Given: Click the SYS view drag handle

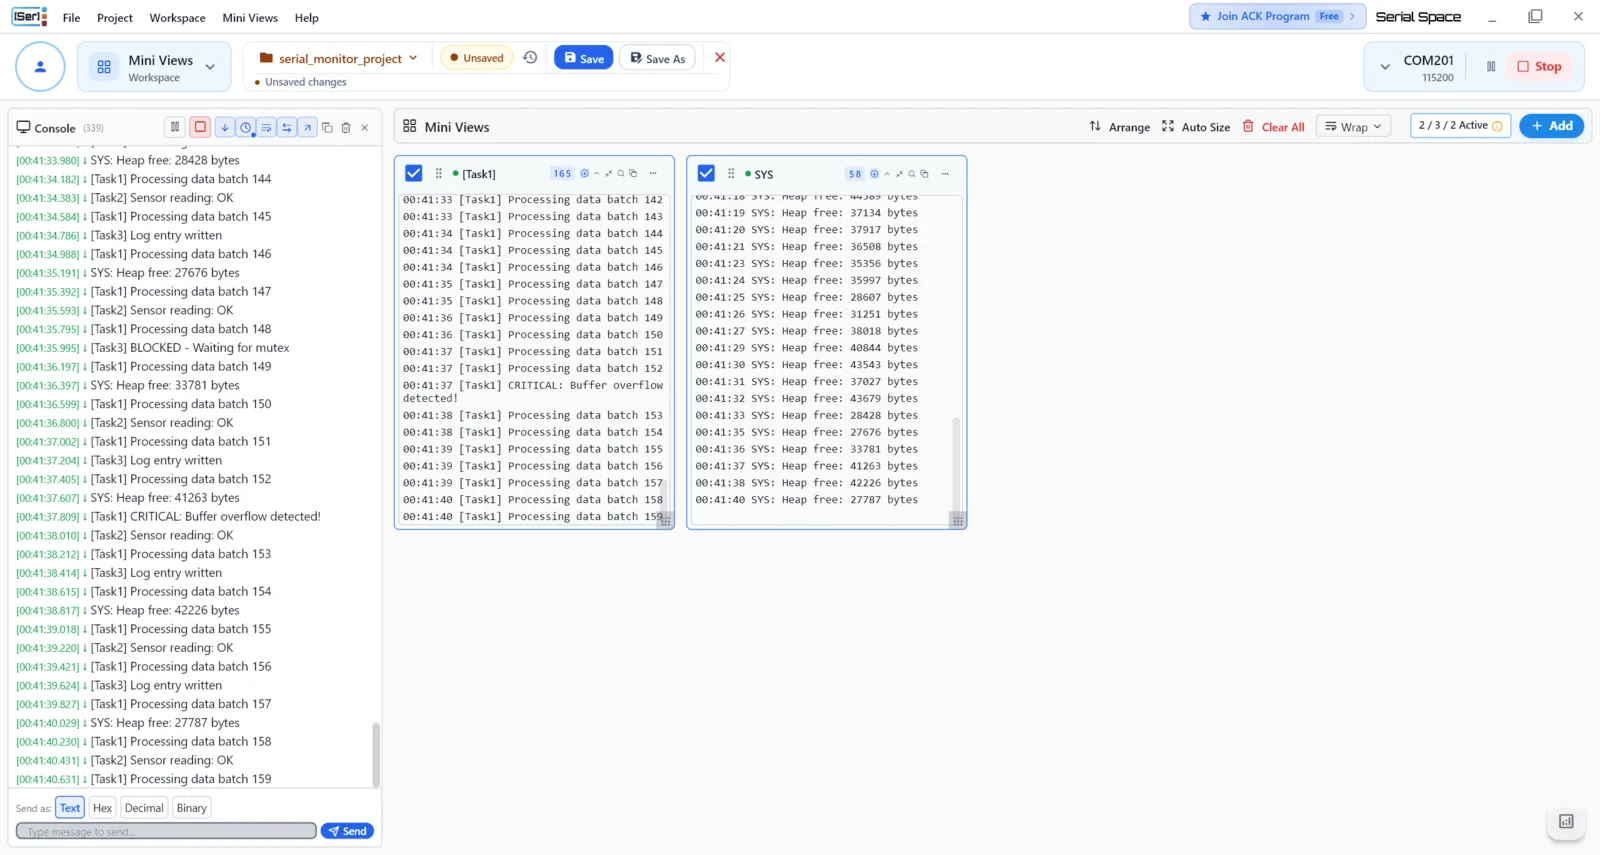Looking at the screenshot, I should (x=731, y=174).
